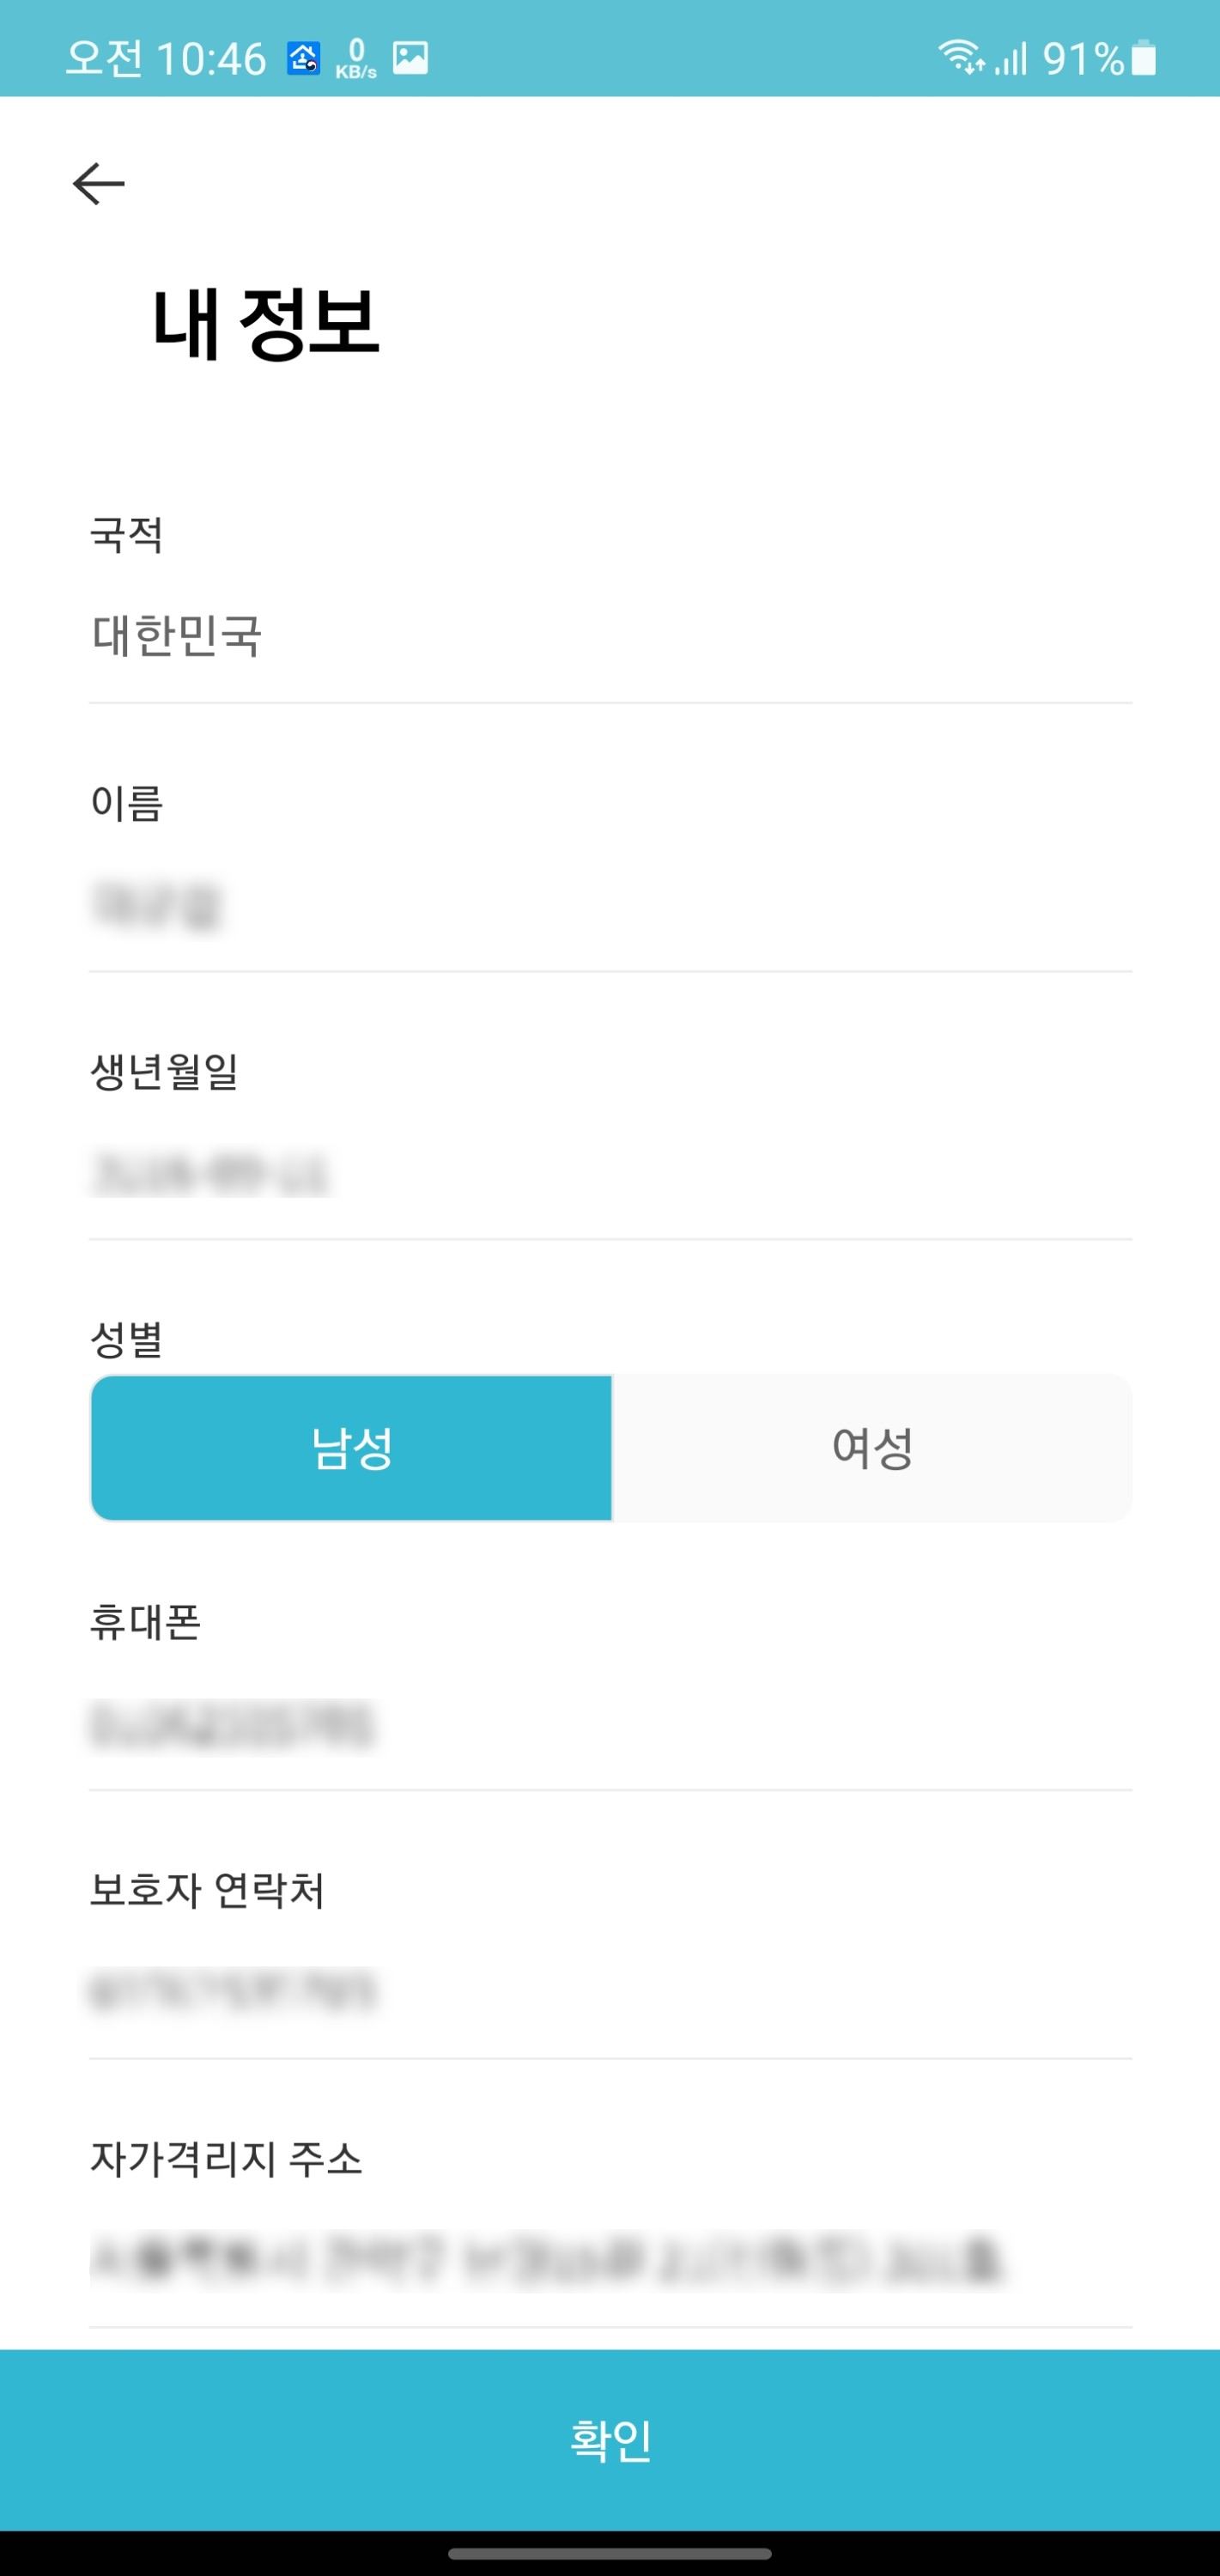Tap the bottom navigation gesture bar
The width and height of the screenshot is (1220, 2576).
pyautogui.click(x=610, y=2554)
